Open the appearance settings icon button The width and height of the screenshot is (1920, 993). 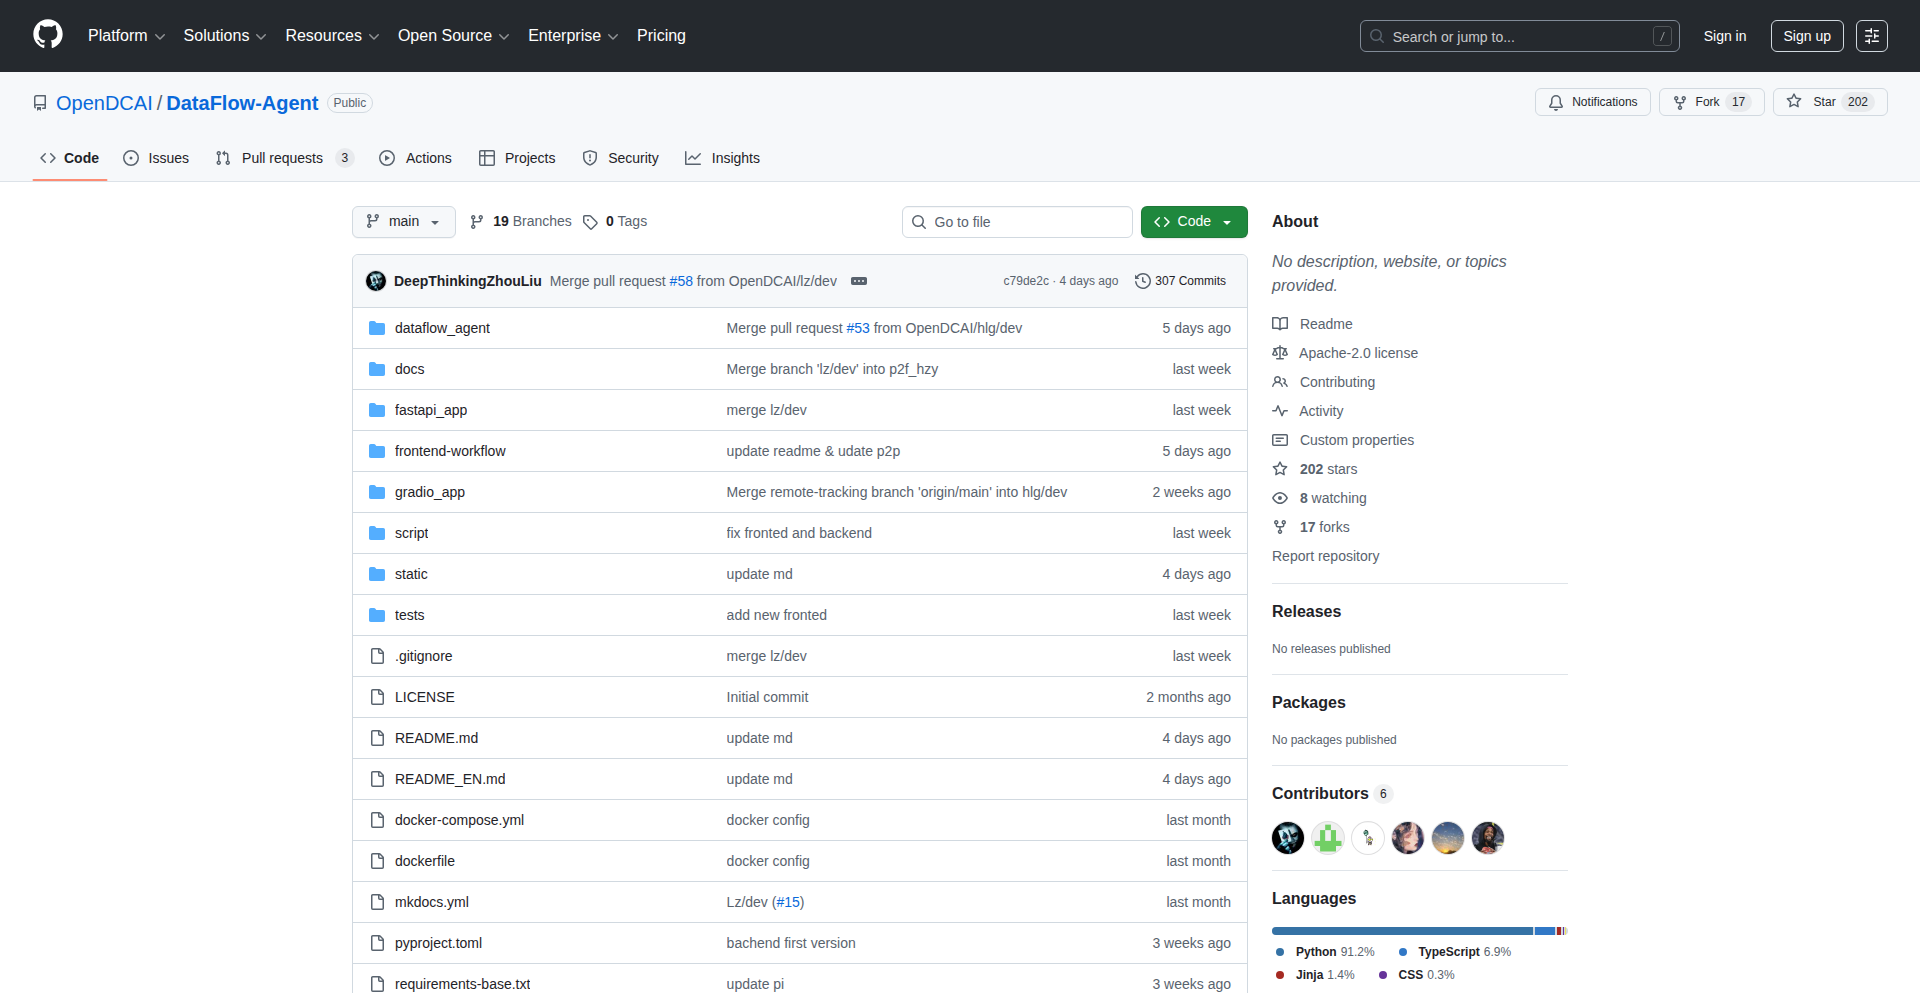[x=1872, y=36]
